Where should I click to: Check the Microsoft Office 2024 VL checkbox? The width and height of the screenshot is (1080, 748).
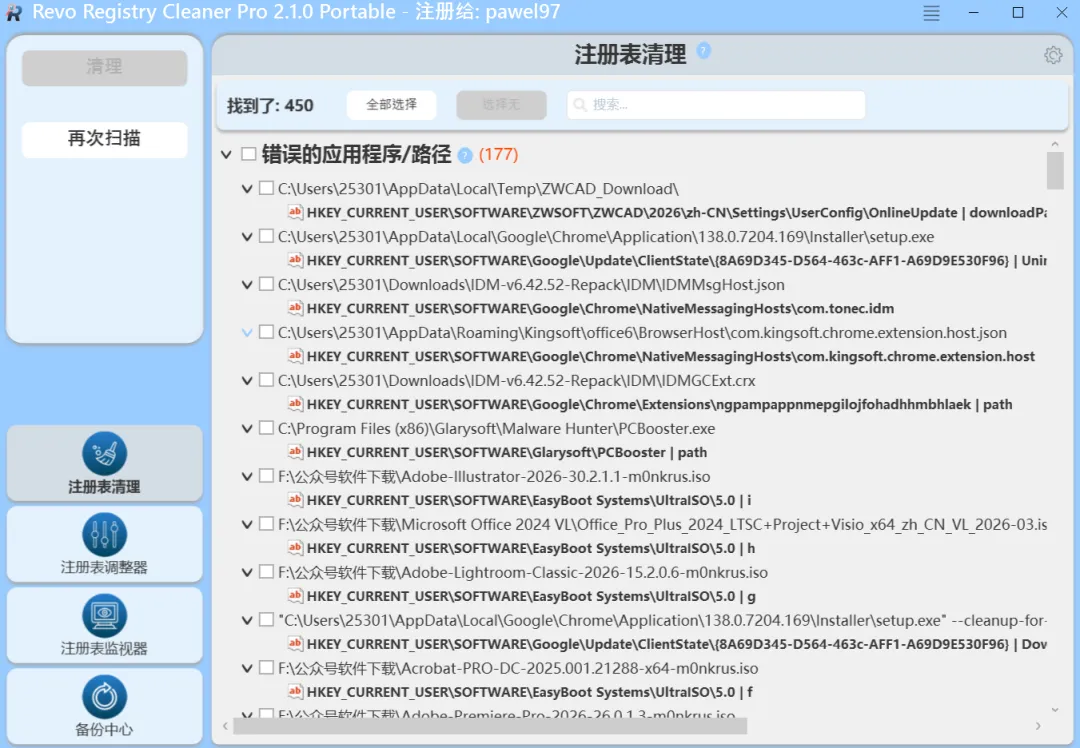[x=267, y=523]
